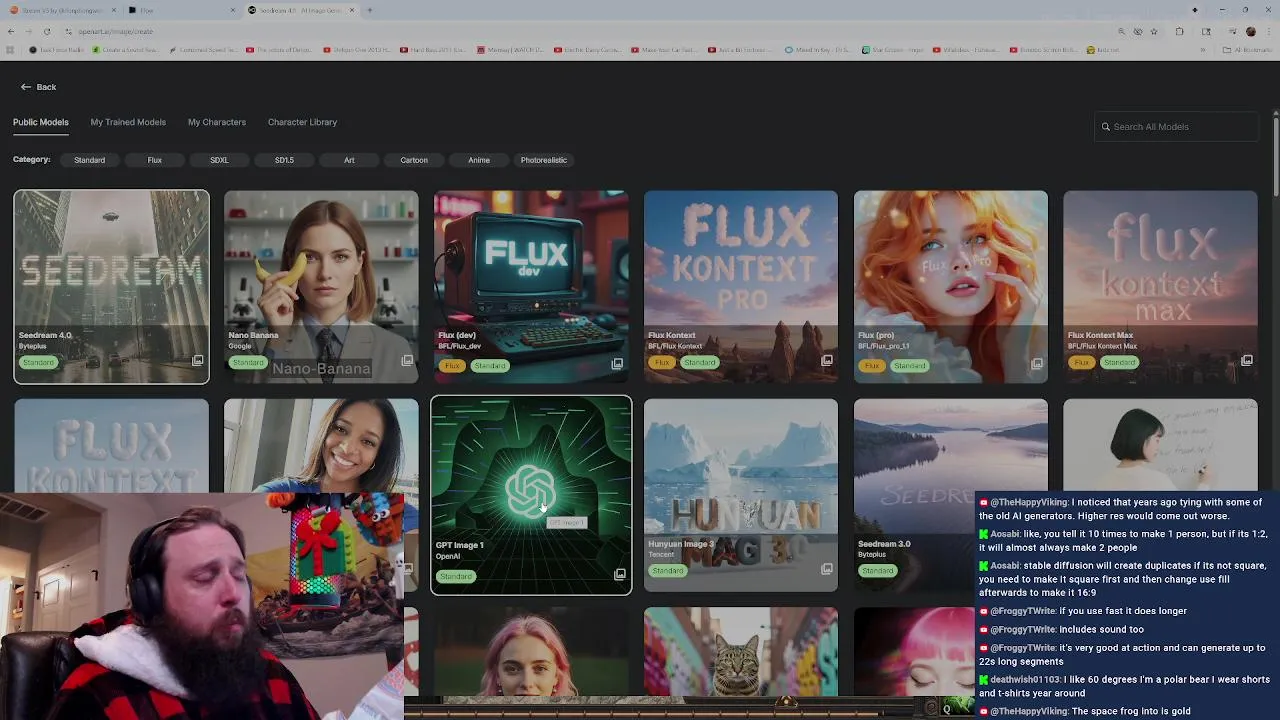Open the Public Models tab
1280x720 pixels.
41,122
